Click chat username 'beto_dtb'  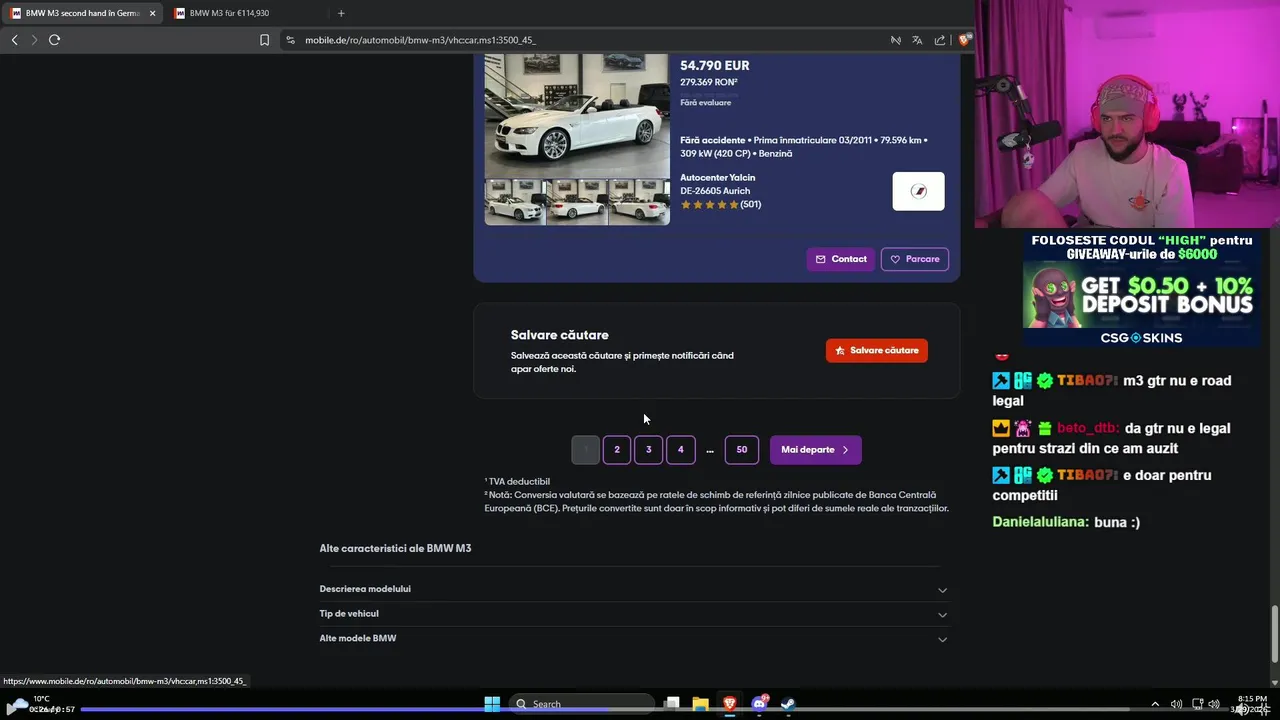[x=1087, y=428]
